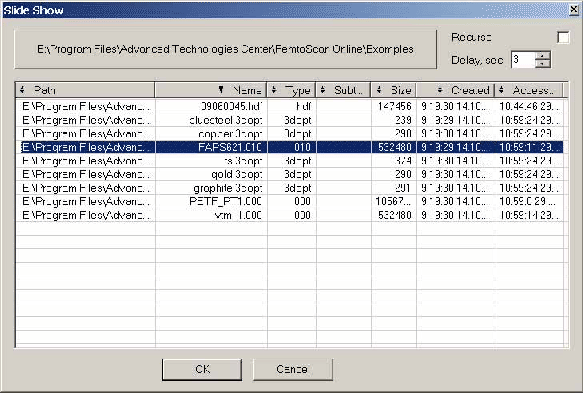Increase the delay seconds value
The height and width of the screenshot is (393, 583).
click(x=543, y=55)
